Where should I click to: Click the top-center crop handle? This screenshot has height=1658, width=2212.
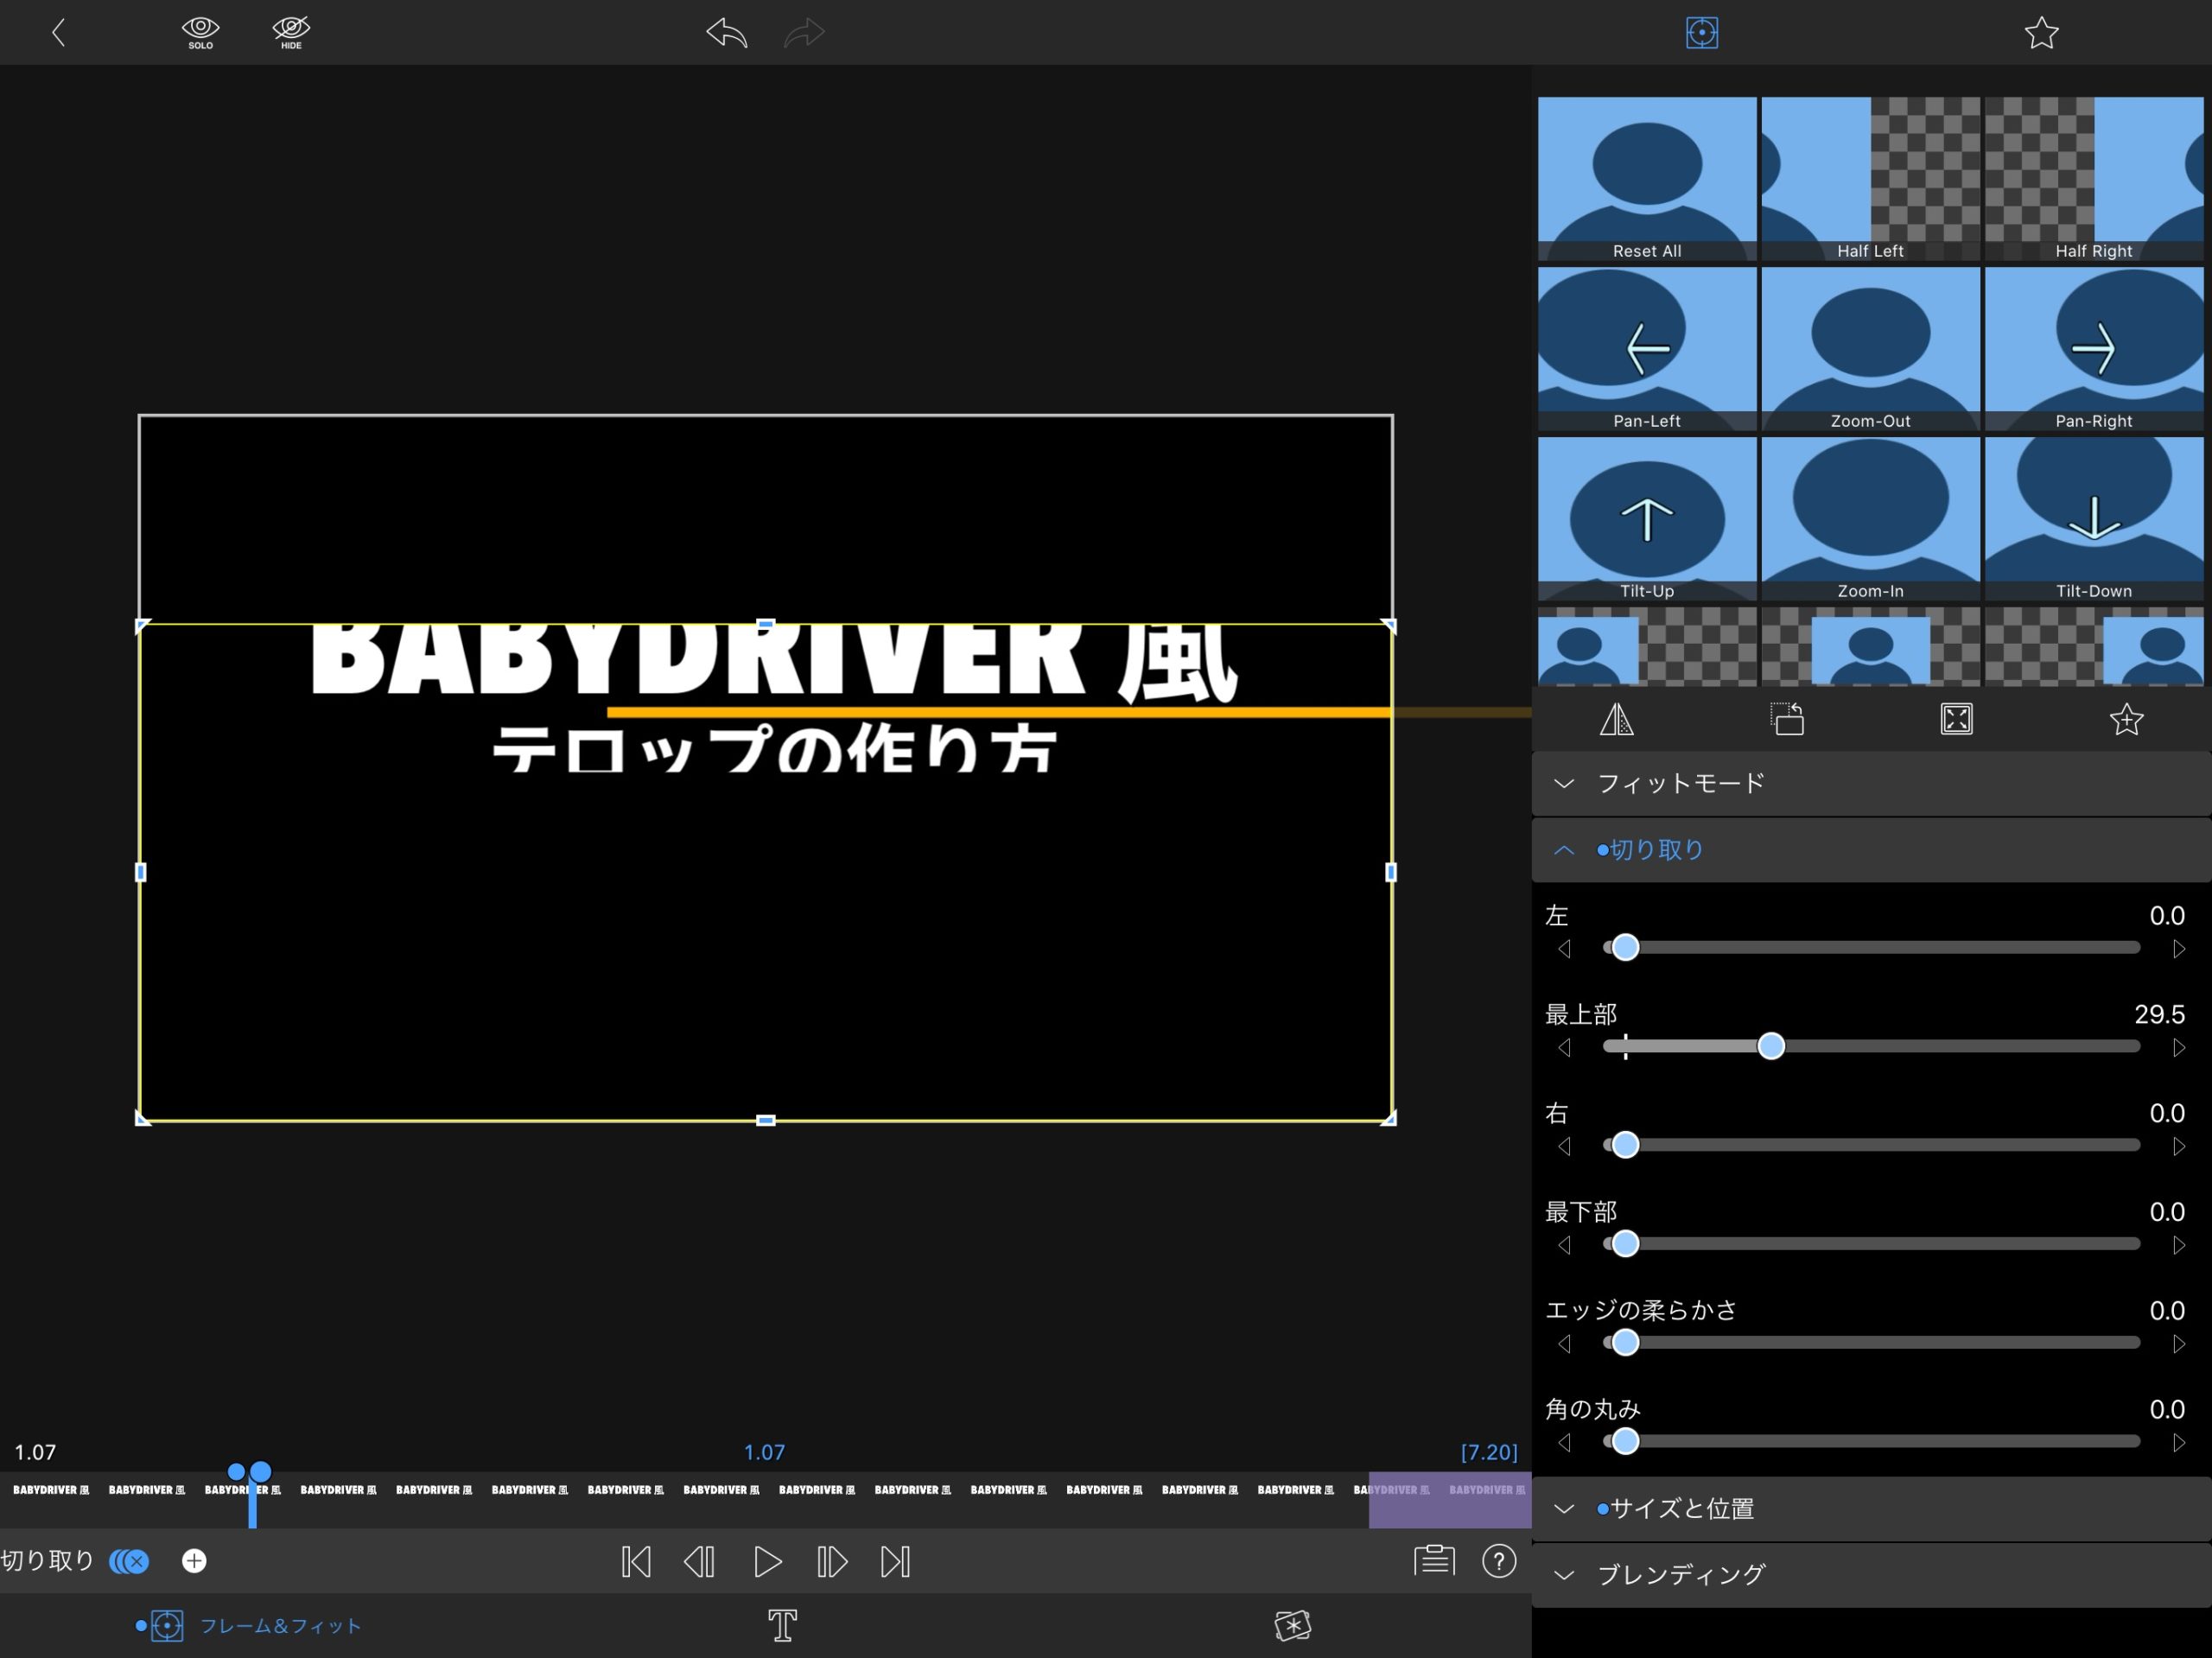pos(765,624)
